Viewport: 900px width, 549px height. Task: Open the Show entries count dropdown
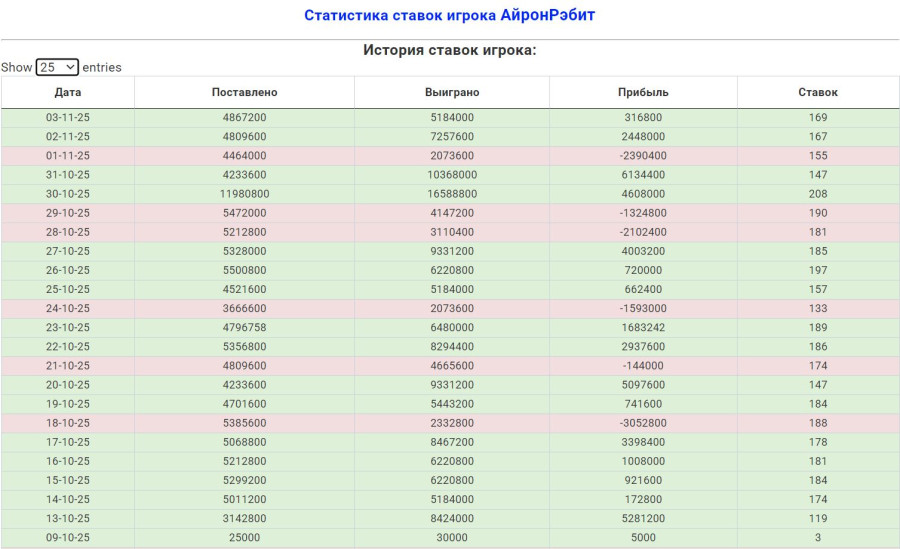pyautogui.click(x=57, y=67)
